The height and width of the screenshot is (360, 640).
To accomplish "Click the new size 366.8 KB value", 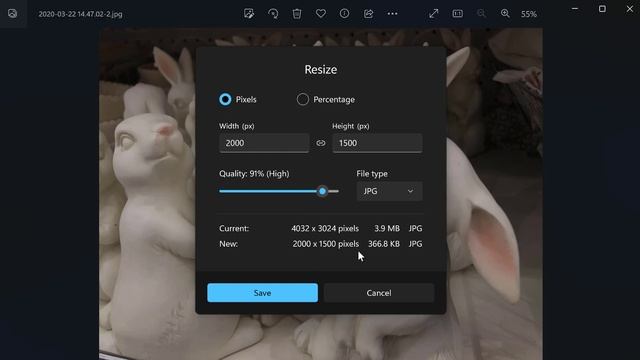I will 384,244.
